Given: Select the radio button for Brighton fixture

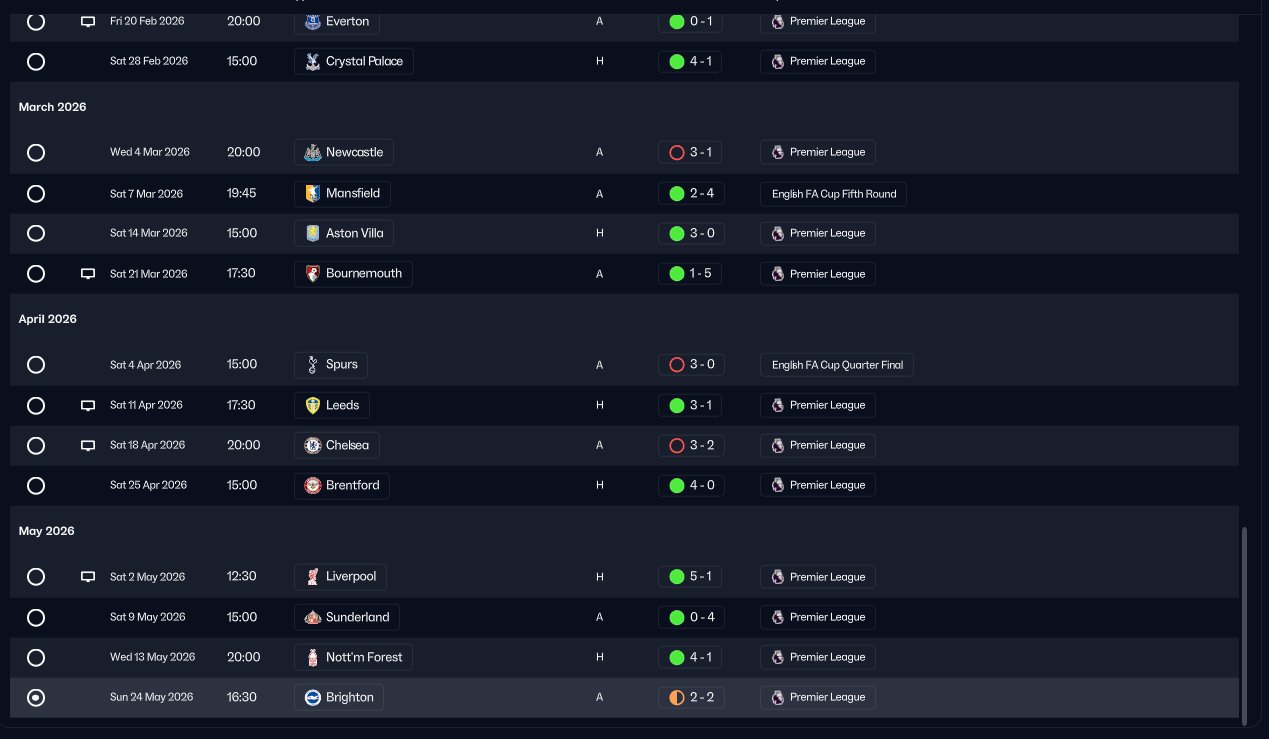Looking at the screenshot, I should [x=36, y=697].
